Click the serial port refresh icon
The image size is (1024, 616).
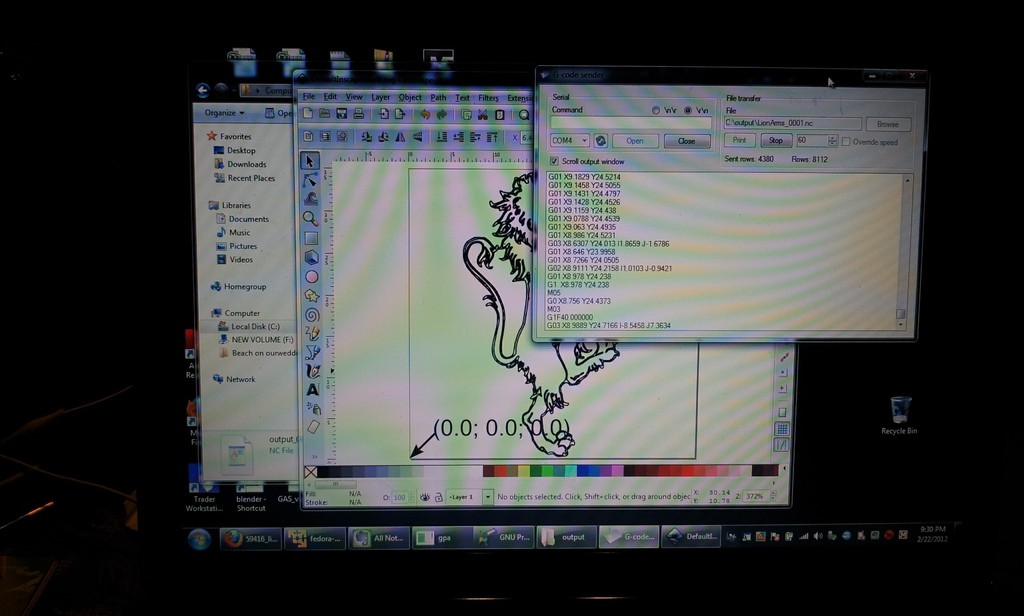[601, 141]
